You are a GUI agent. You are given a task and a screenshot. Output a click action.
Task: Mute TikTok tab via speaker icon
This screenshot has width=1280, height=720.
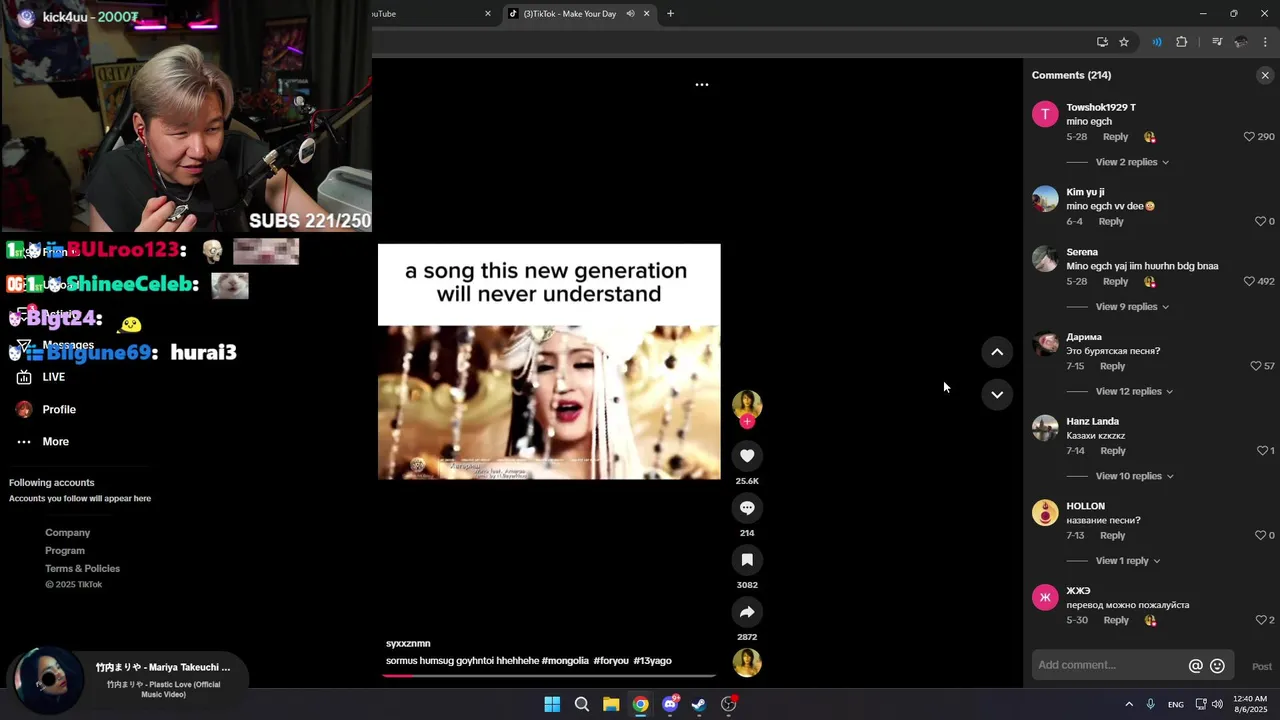[x=631, y=14]
